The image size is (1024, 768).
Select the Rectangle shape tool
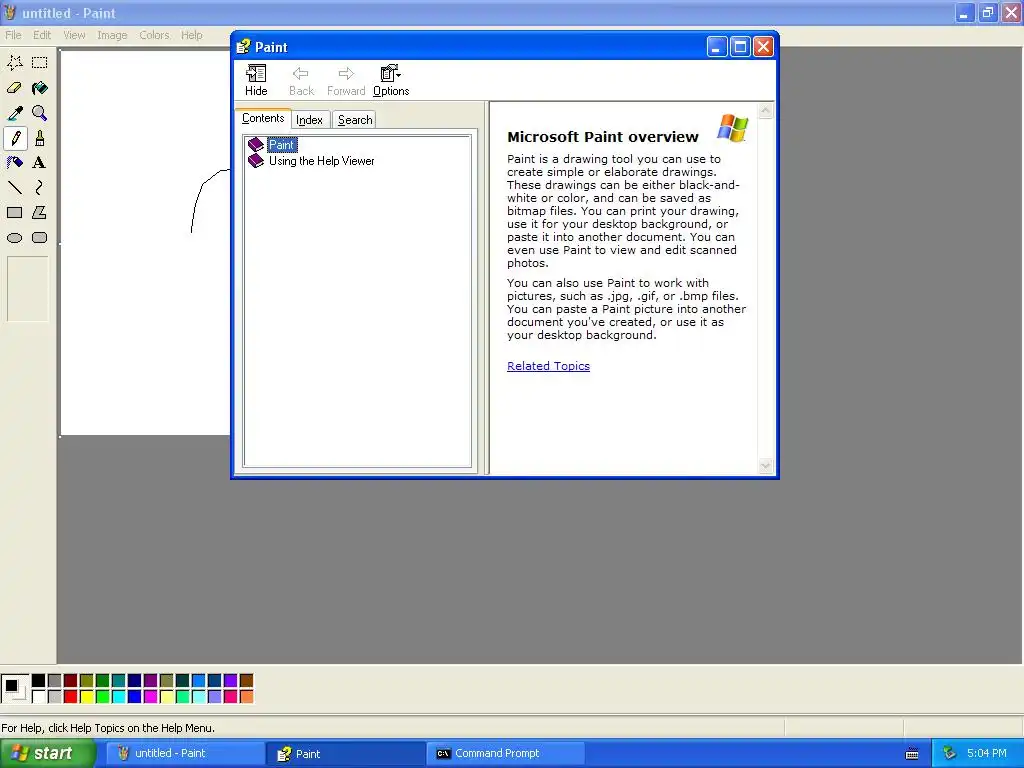(15, 213)
